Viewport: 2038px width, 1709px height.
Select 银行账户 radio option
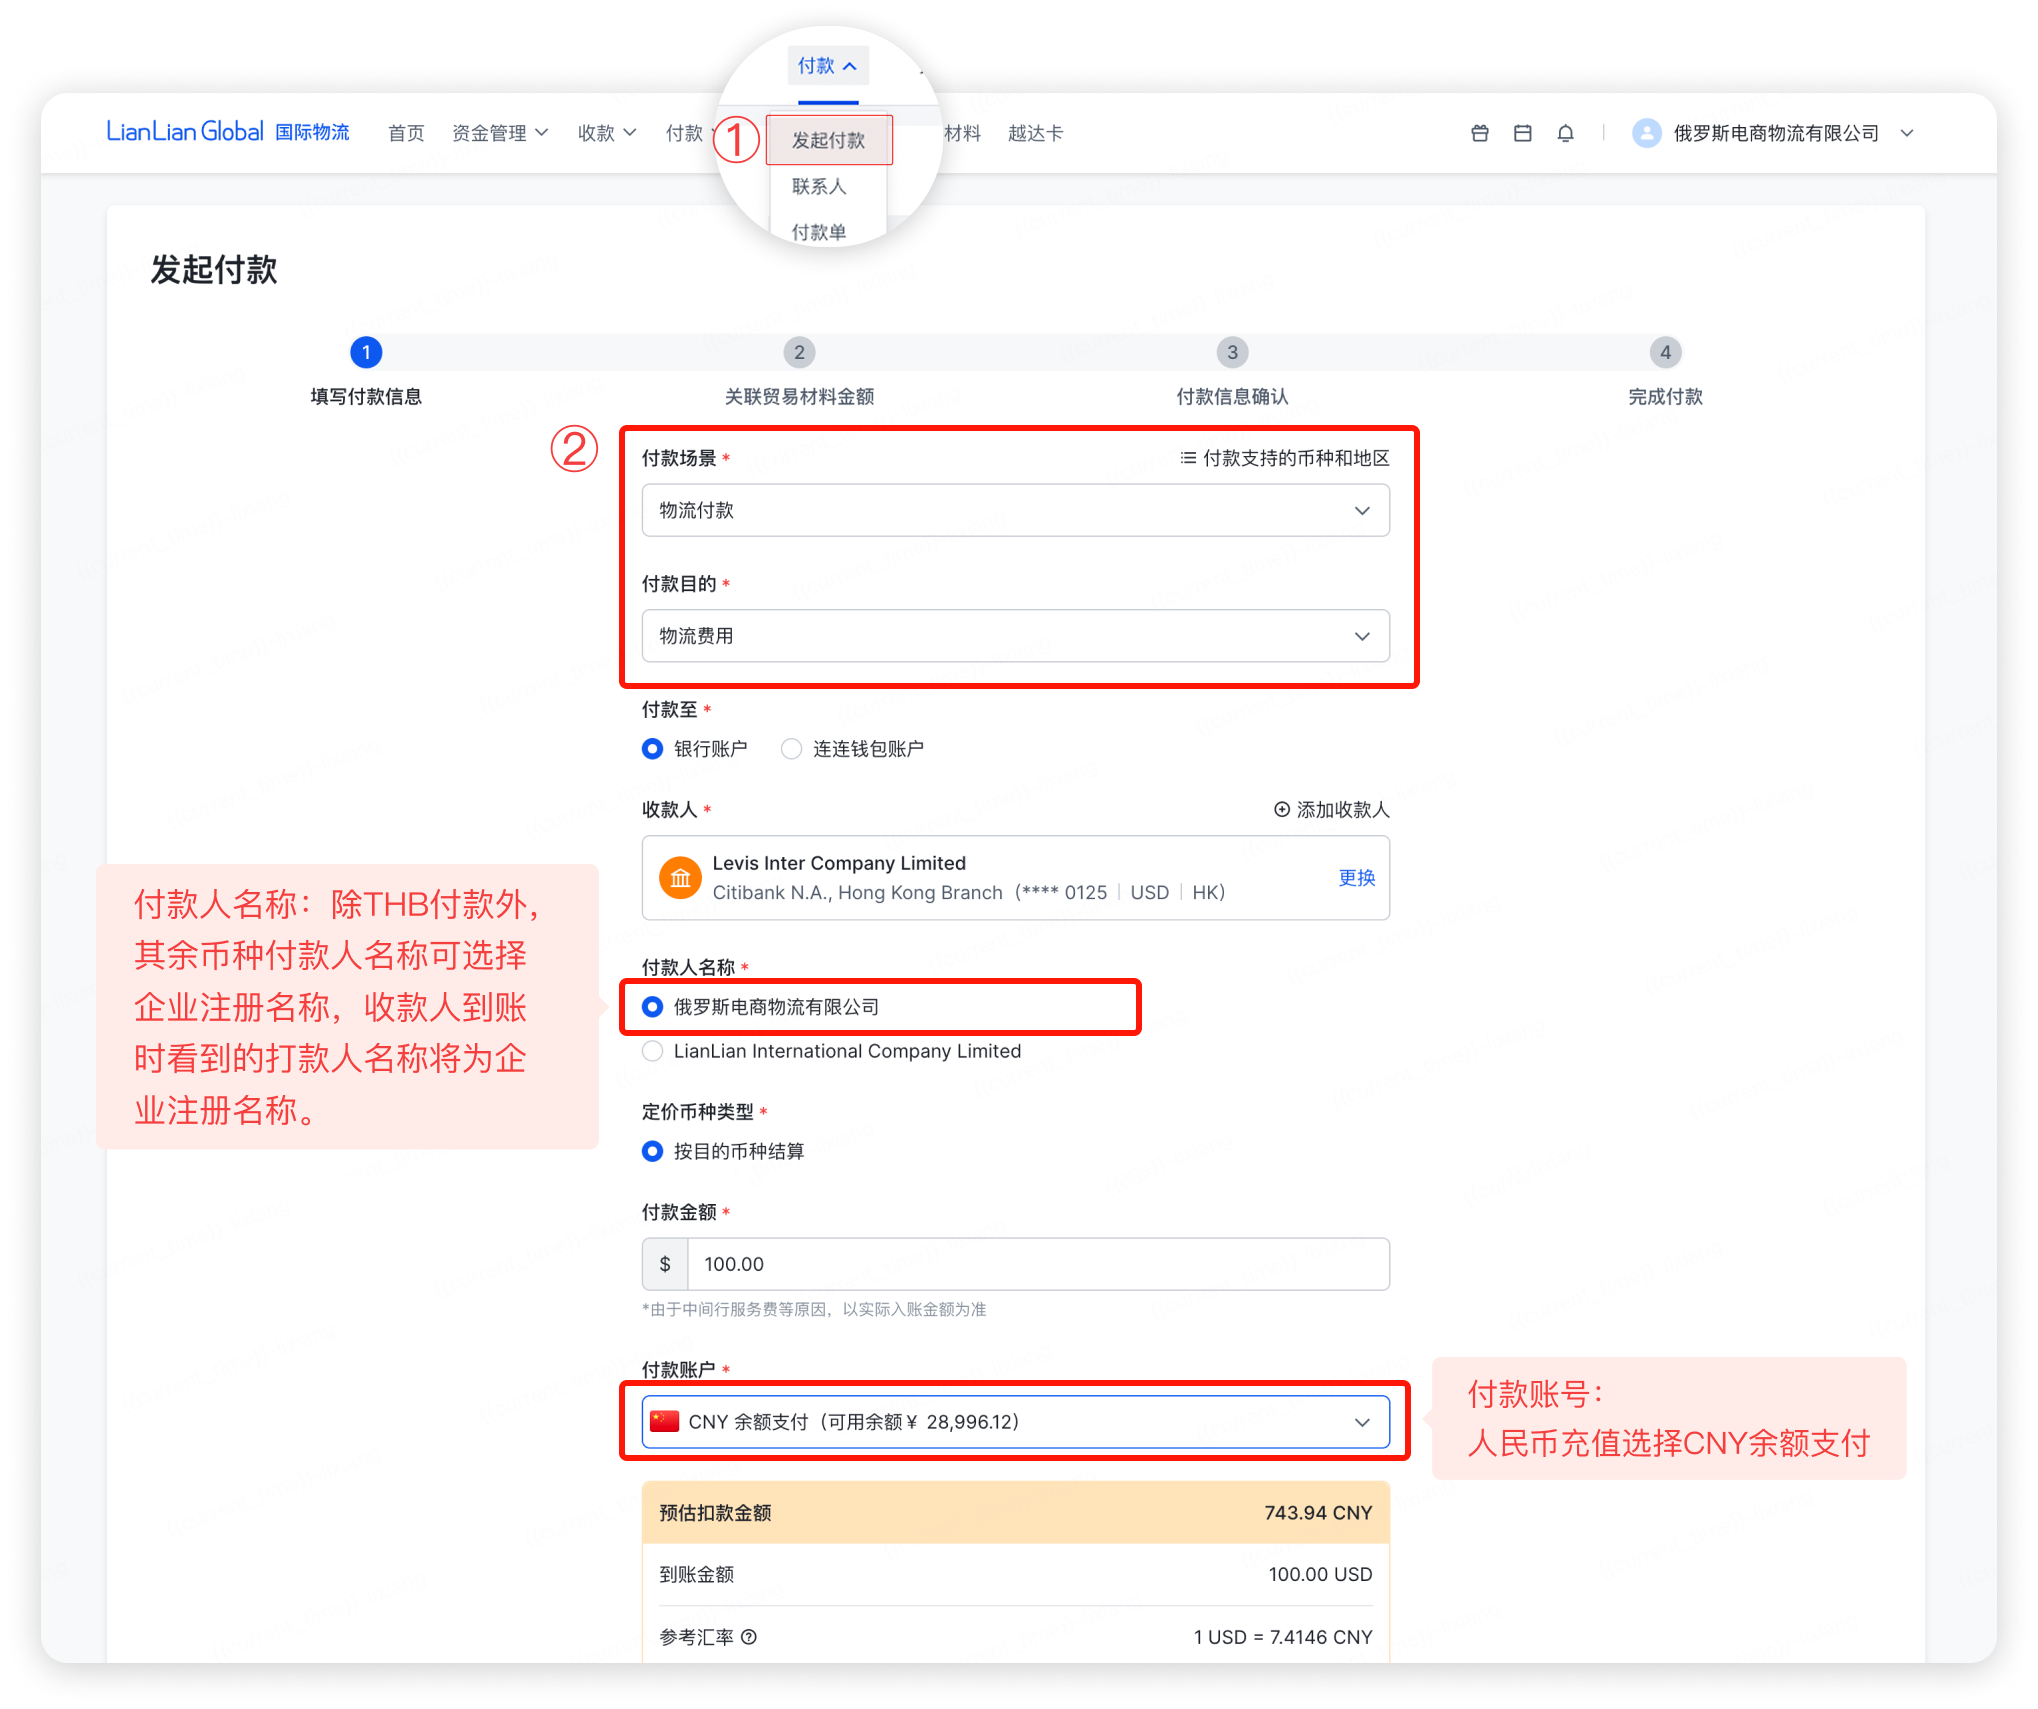point(653,749)
